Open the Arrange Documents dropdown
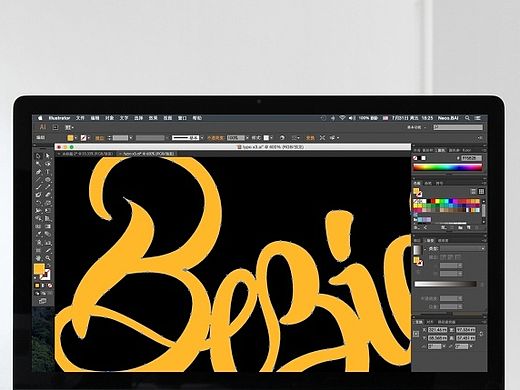Viewport: 520px width, 390px height. (x=69, y=127)
